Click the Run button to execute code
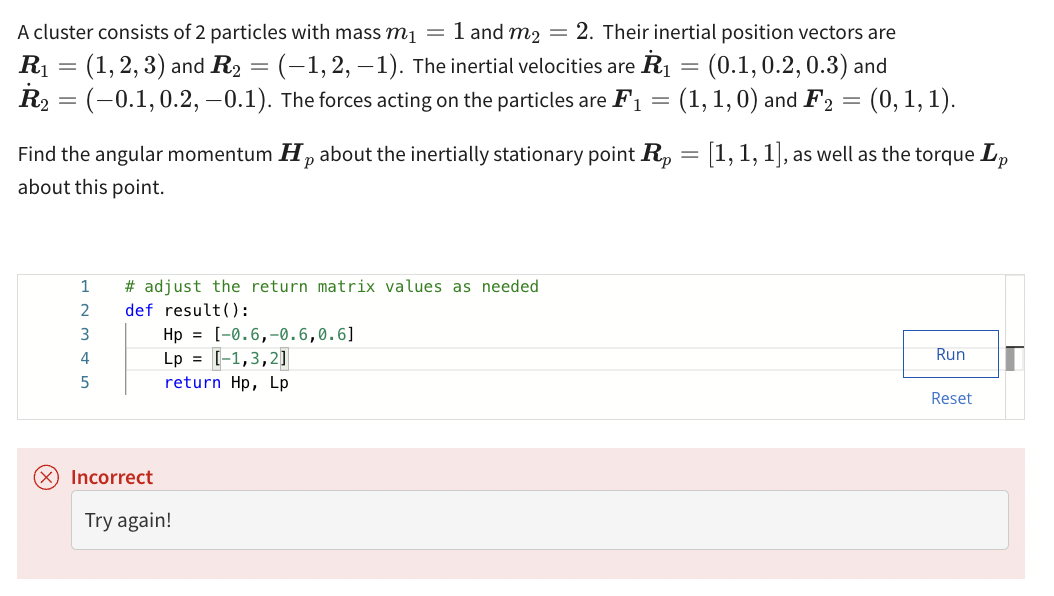This screenshot has height=596, width=1054. 949,353
